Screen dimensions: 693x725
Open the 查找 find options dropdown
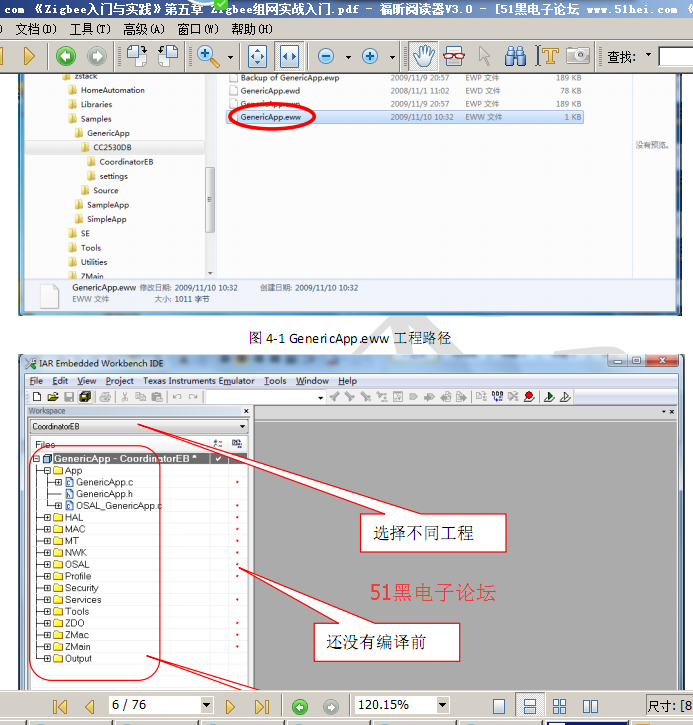point(648,55)
